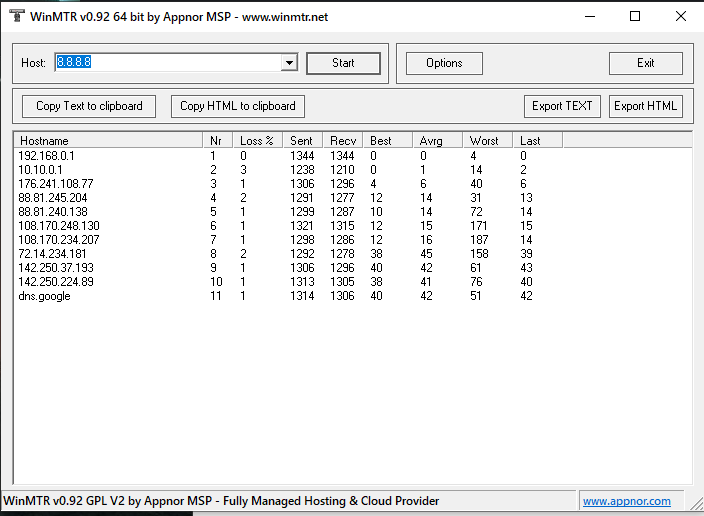Click the Sent value 1321
The width and height of the screenshot is (704, 516).
[302, 225]
